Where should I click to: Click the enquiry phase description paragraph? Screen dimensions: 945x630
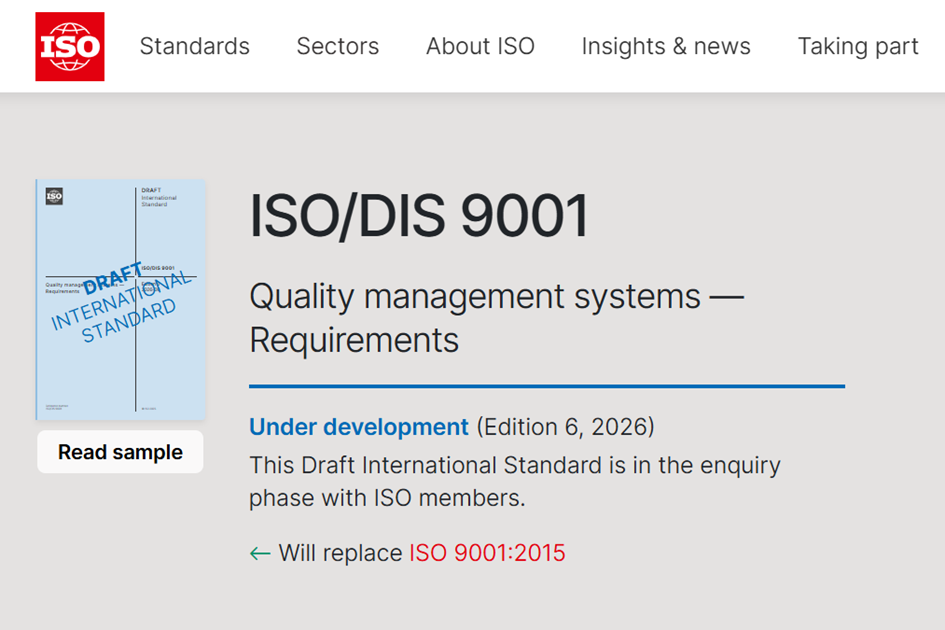pyautogui.click(x=514, y=481)
